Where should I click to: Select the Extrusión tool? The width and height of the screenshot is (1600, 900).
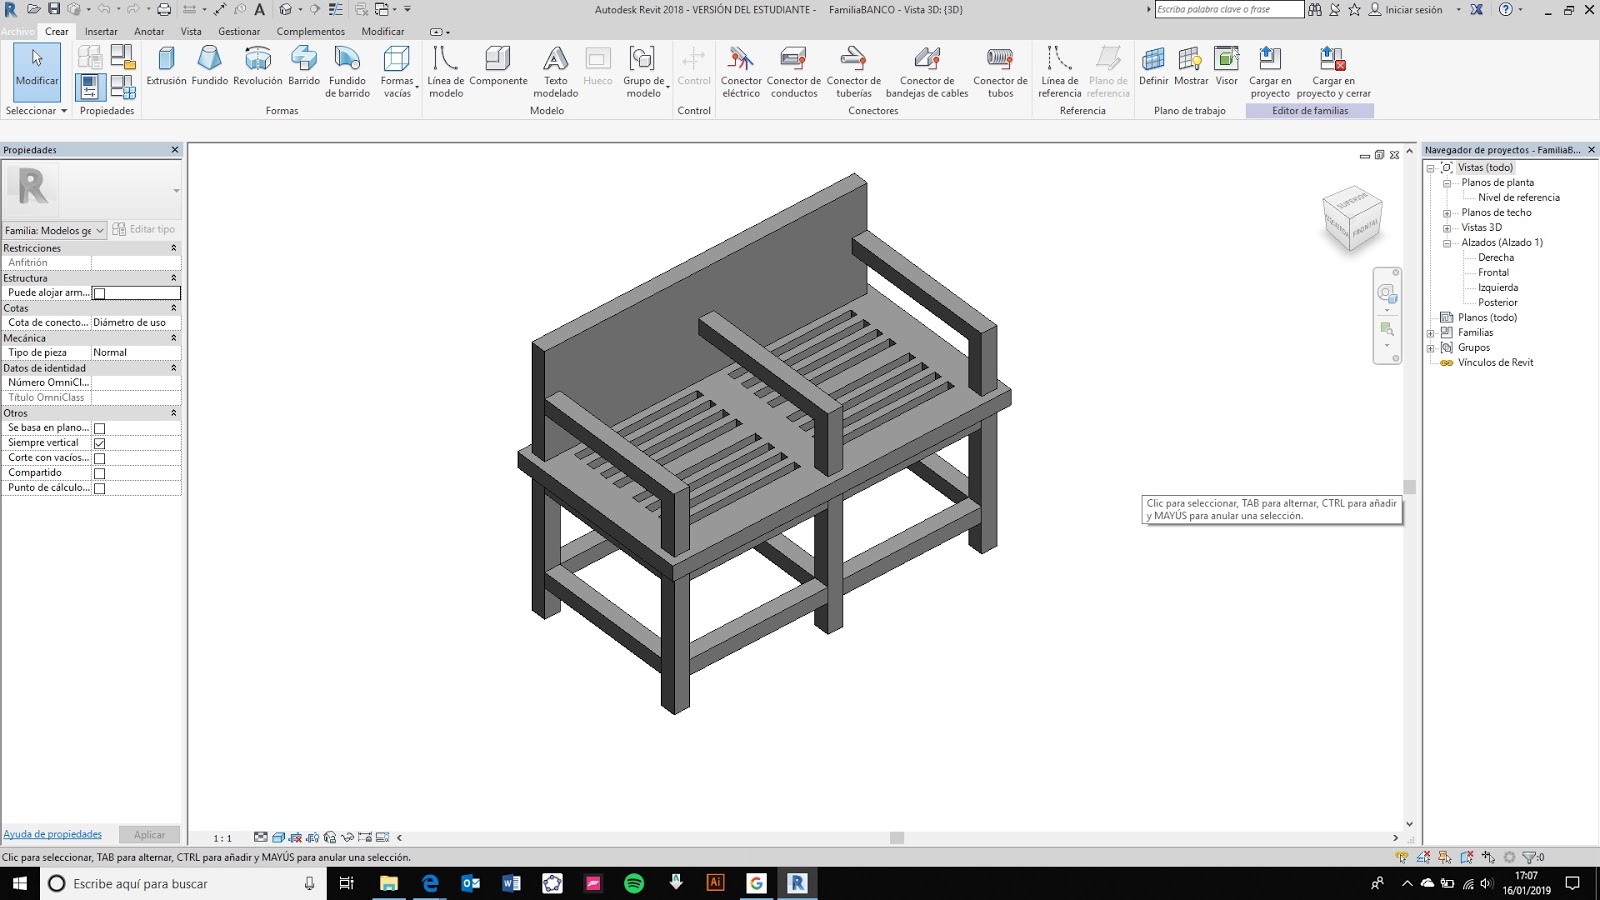coord(166,70)
